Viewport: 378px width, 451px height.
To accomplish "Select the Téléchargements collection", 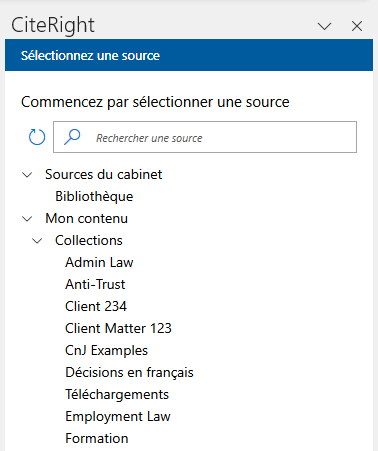I will click(x=117, y=394).
